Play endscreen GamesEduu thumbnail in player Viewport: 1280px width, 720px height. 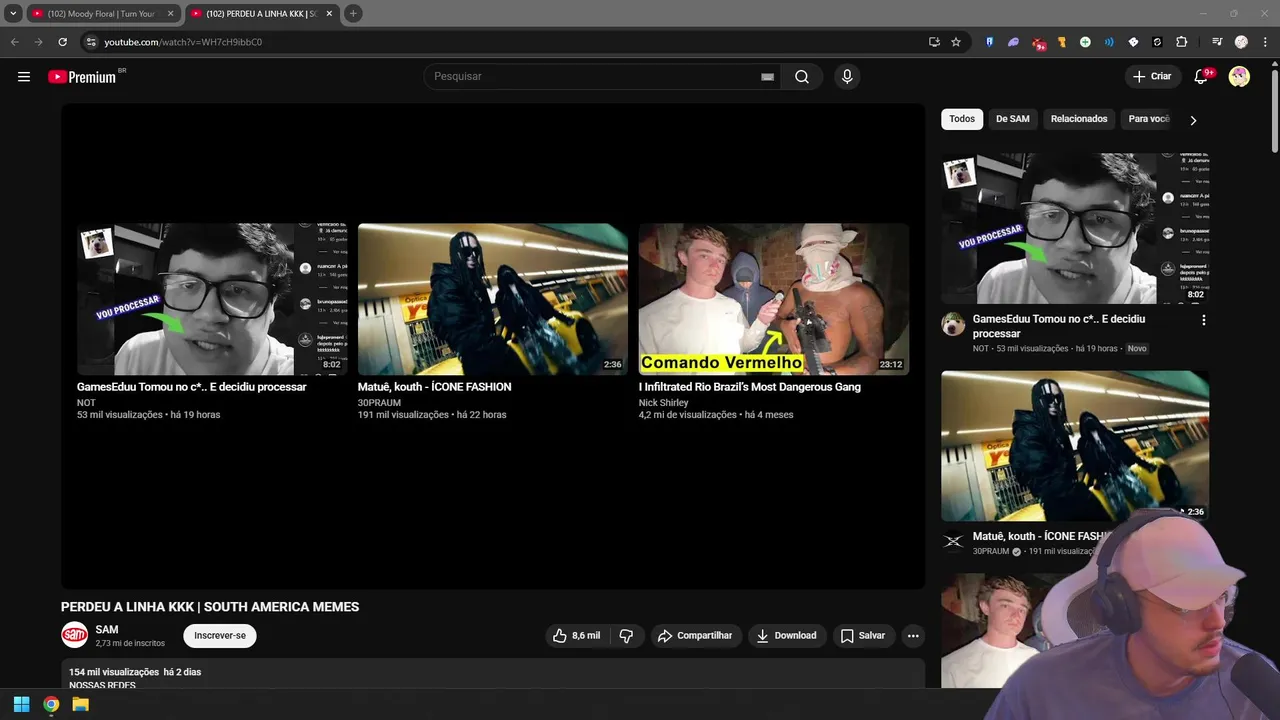coord(212,299)
